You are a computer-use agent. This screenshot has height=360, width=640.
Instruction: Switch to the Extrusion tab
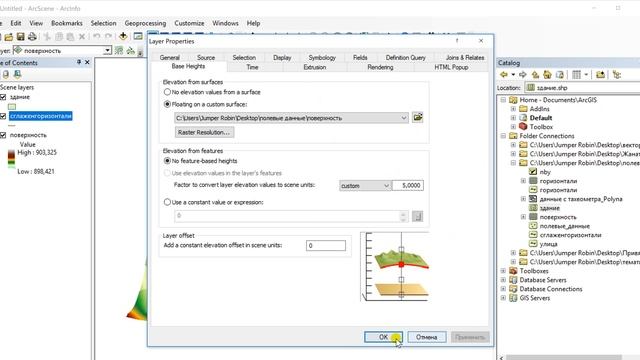pos(315,67)
